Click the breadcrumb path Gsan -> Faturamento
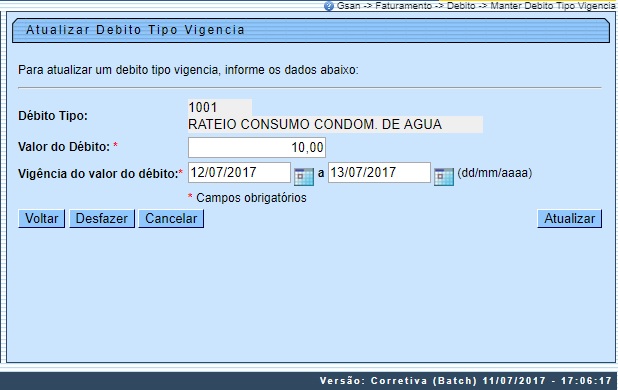618x390 pixels. coord(384,6)
